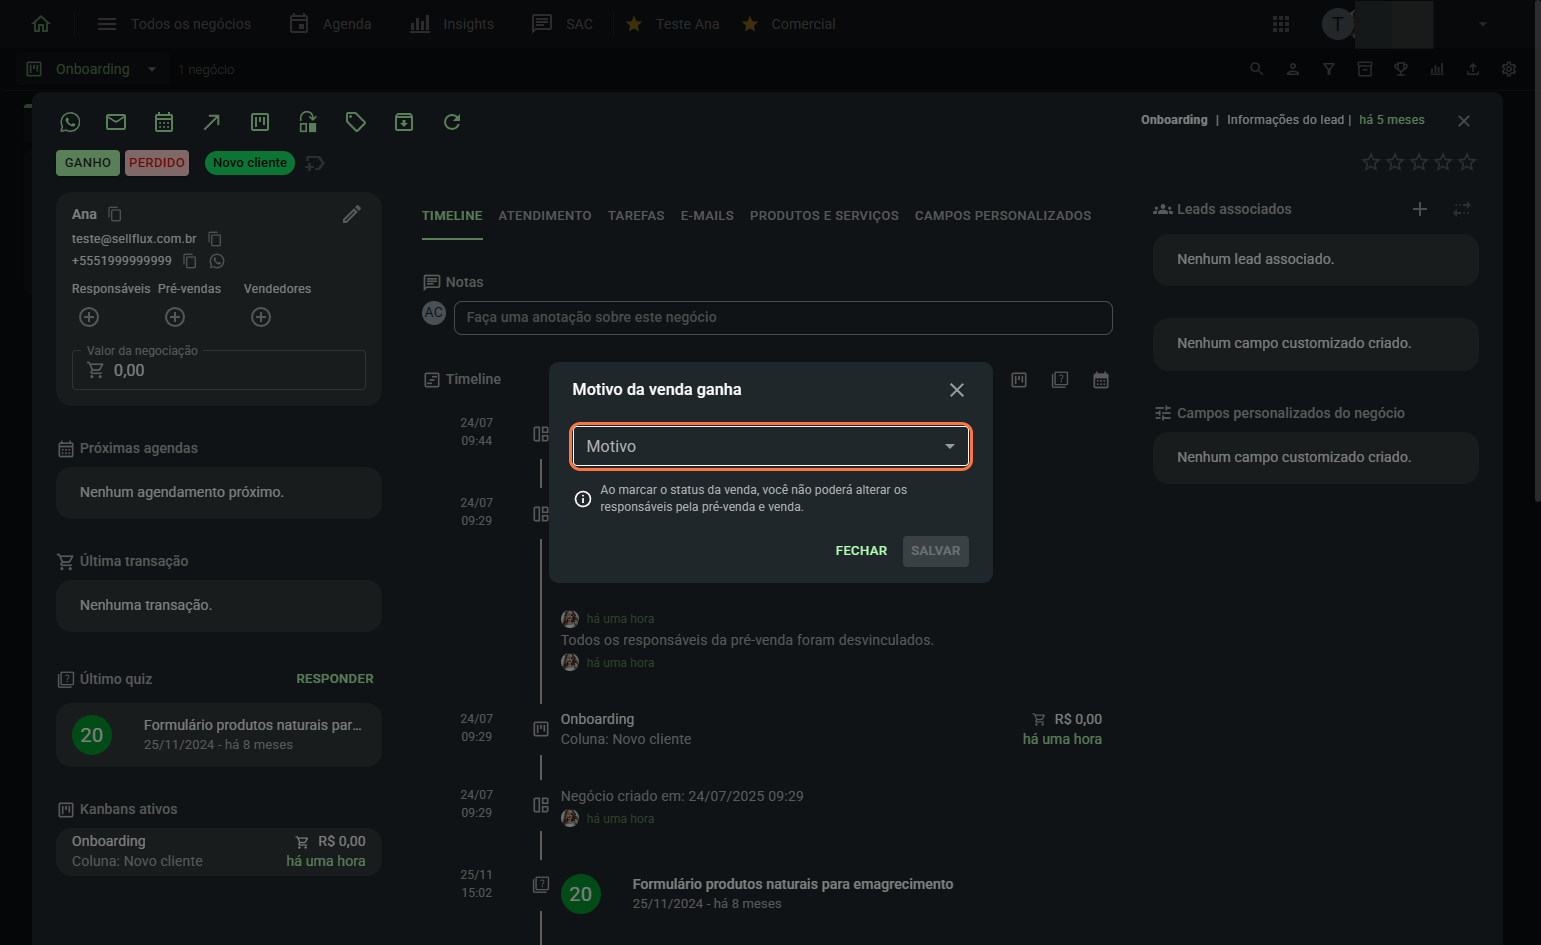Expand the Onboarding pipeline dropdown arrow
The width and height of the screenshot is (1541, 945).
coord(152,69)
